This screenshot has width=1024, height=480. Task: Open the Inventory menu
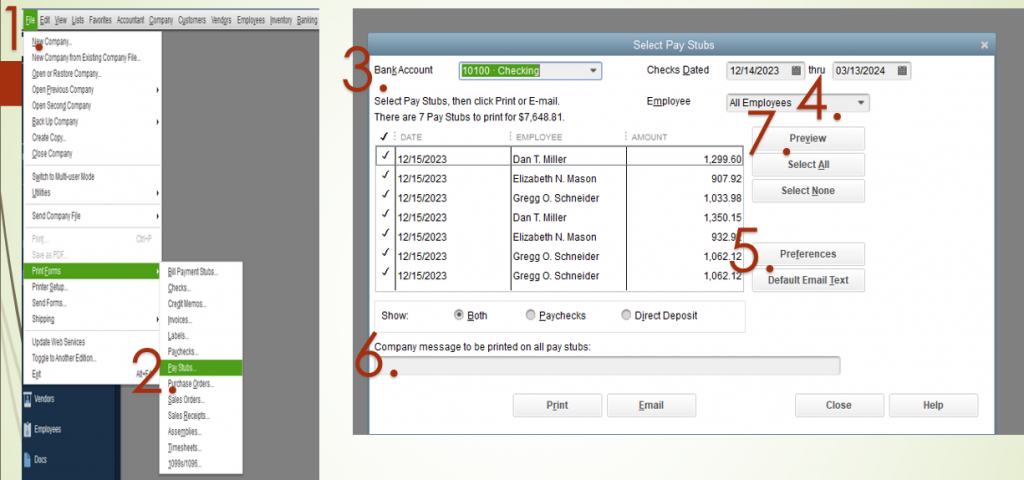point(281,20)
